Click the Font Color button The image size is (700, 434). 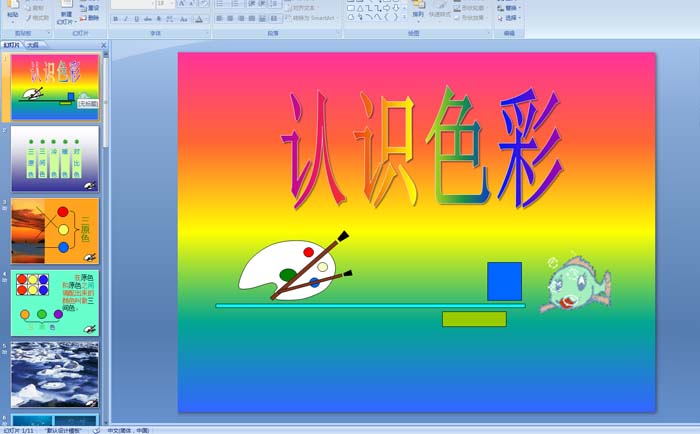199,19
